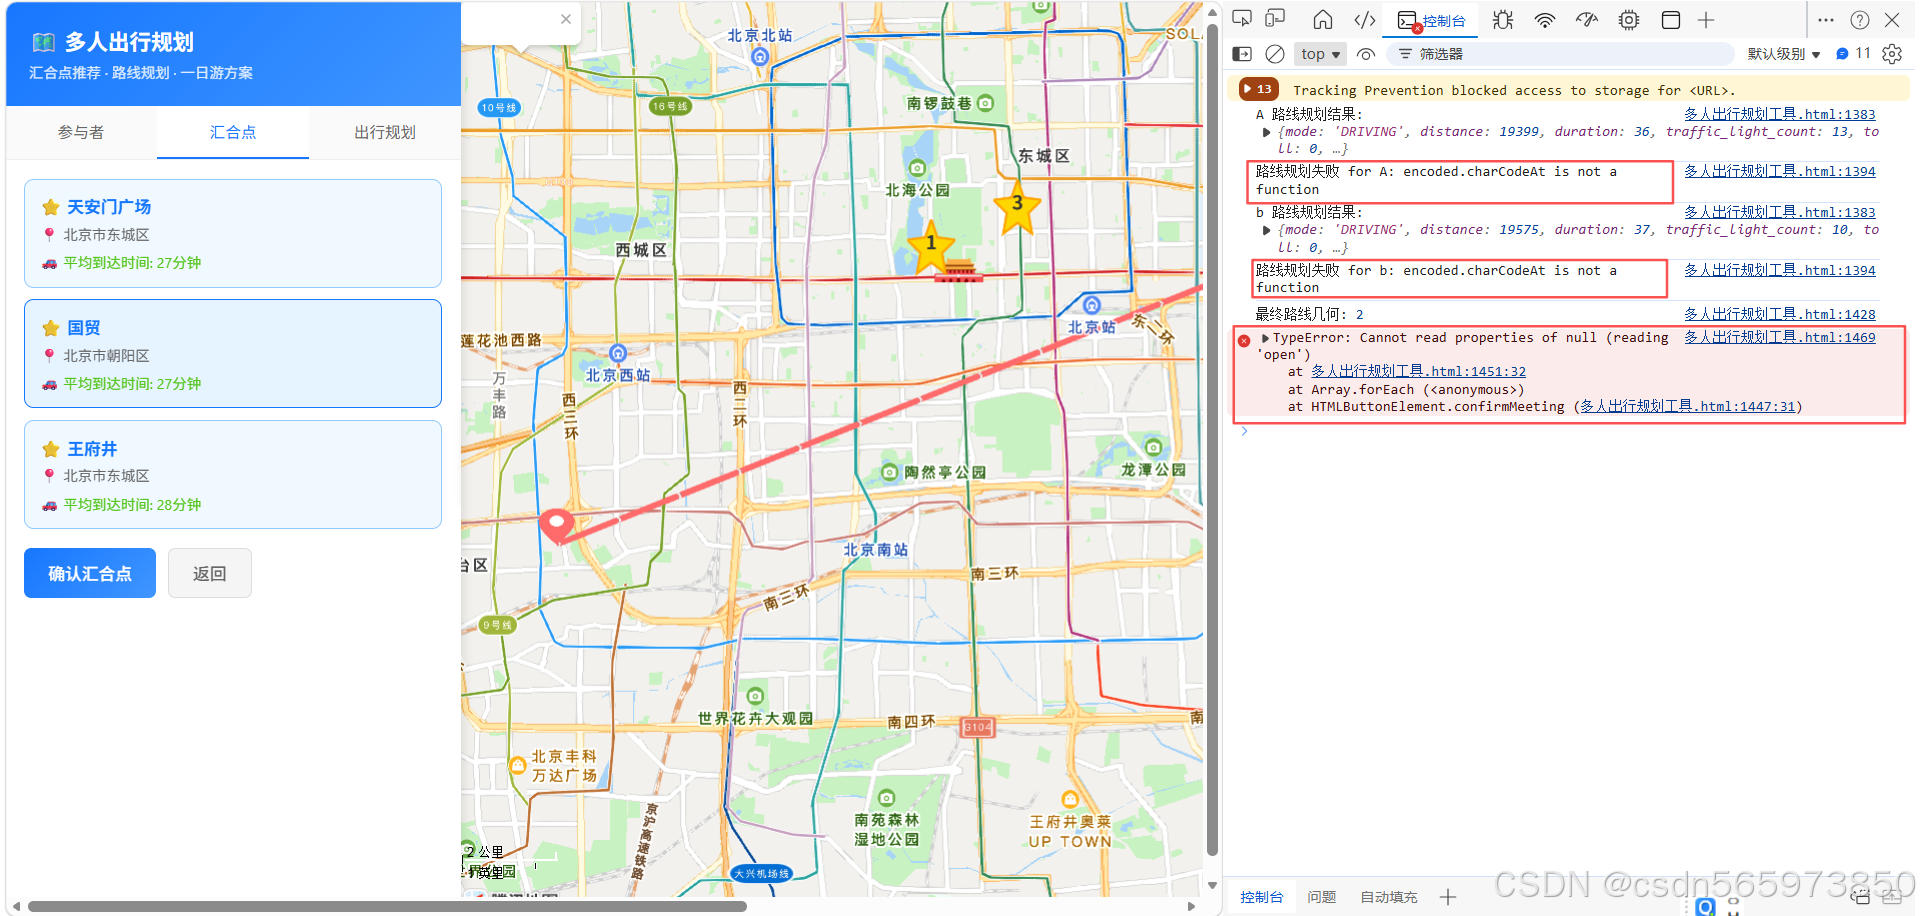1920x916 pixels.
Task: Select the 王府井 meeting point card
Action: pos(233,474)
